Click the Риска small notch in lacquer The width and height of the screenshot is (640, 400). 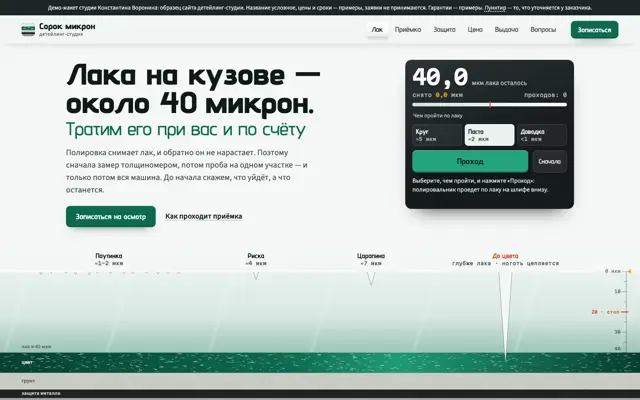click(x=256, y=276)
